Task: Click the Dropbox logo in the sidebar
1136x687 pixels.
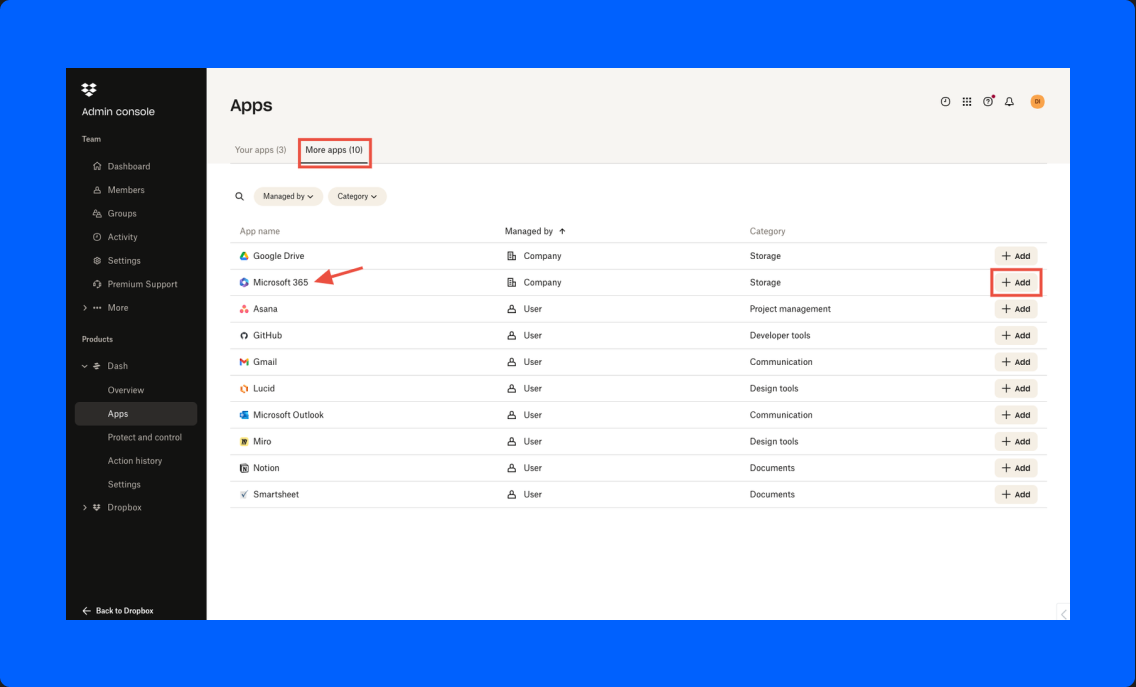Action: tap(88, 89)
